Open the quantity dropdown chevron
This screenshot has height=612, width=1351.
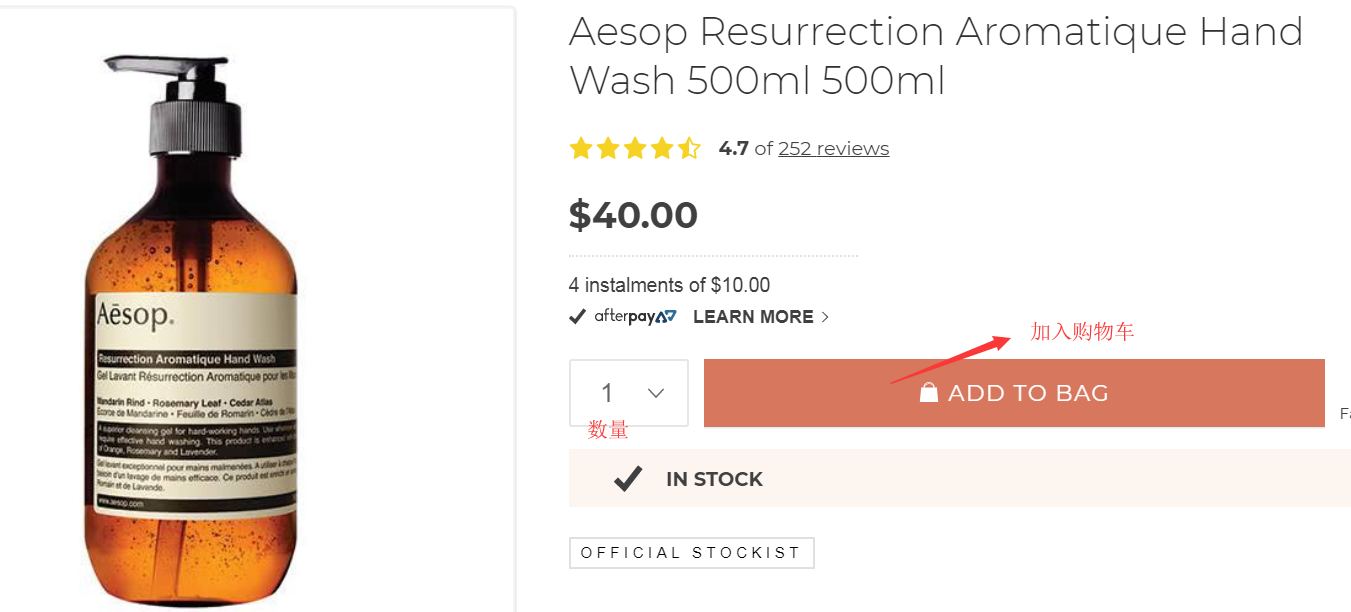pyautogui.click(x=656, y=393)
